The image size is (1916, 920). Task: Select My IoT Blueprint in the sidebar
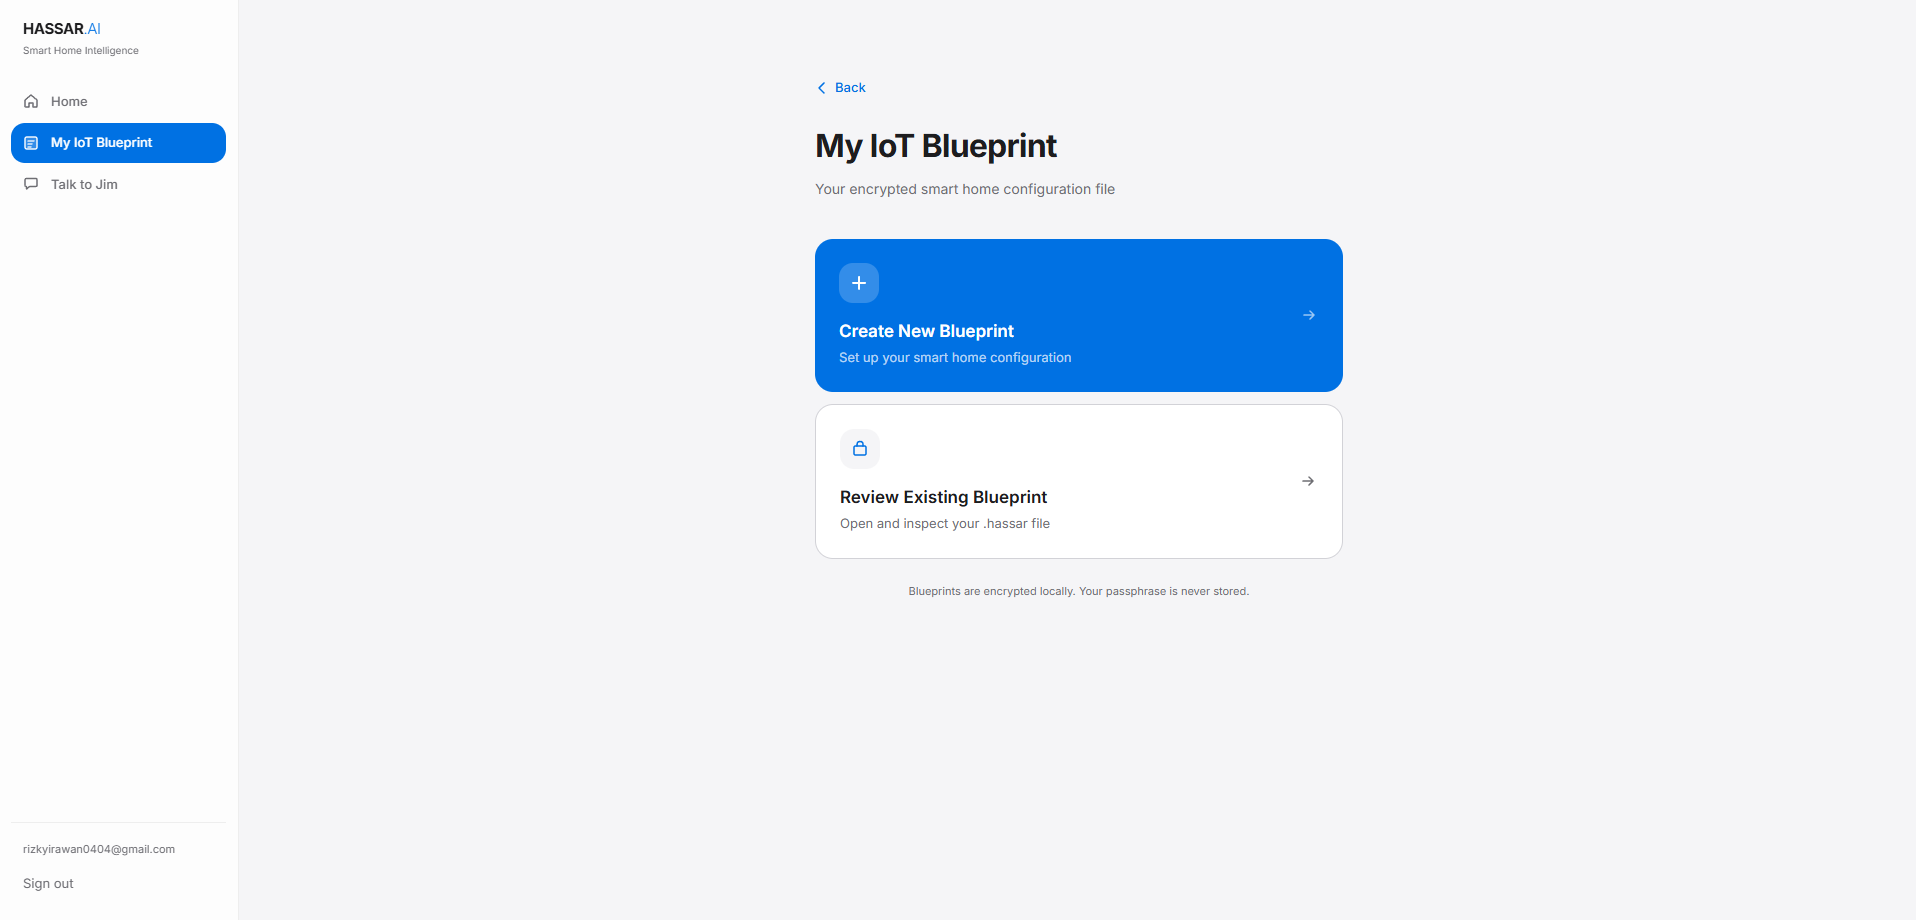point(118,143)
